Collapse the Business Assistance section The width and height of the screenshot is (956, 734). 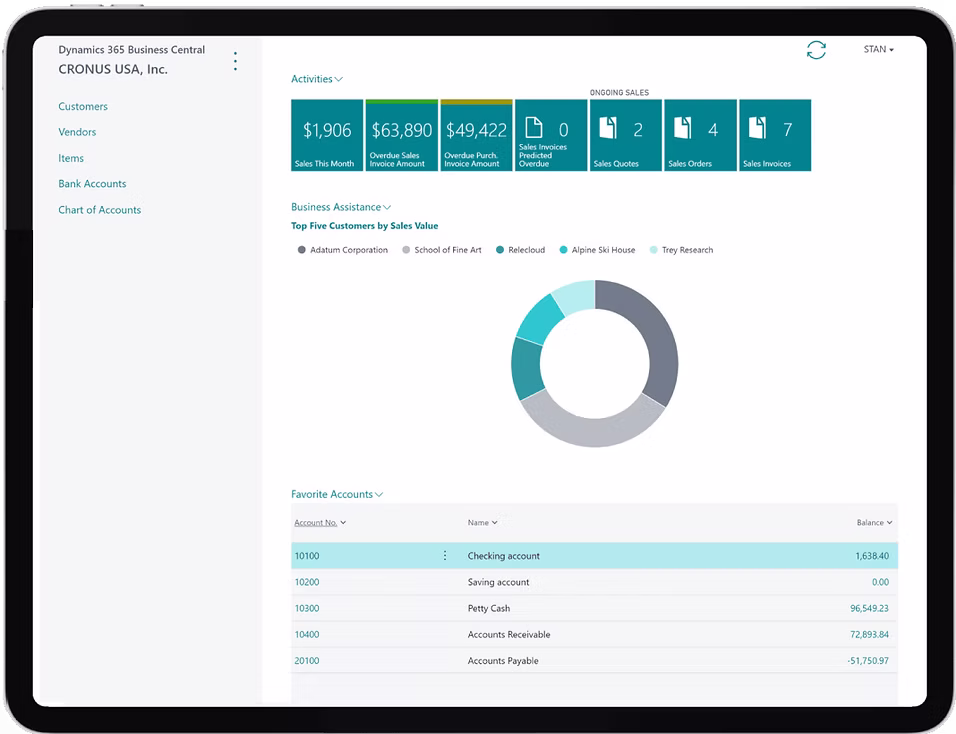[341, 207]
